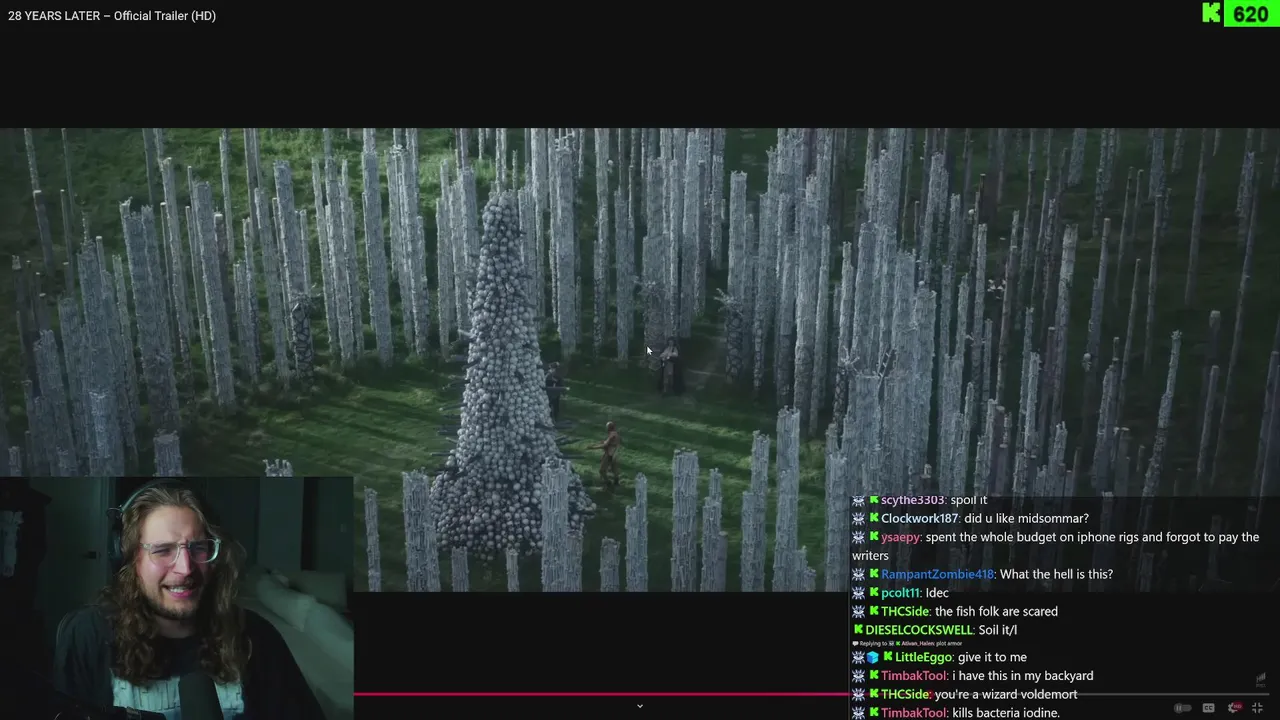Viewport: 1280px width, 720px height.
Task: Toggle the autoplay switch in player controls
Action: [x=1183, y=708]
